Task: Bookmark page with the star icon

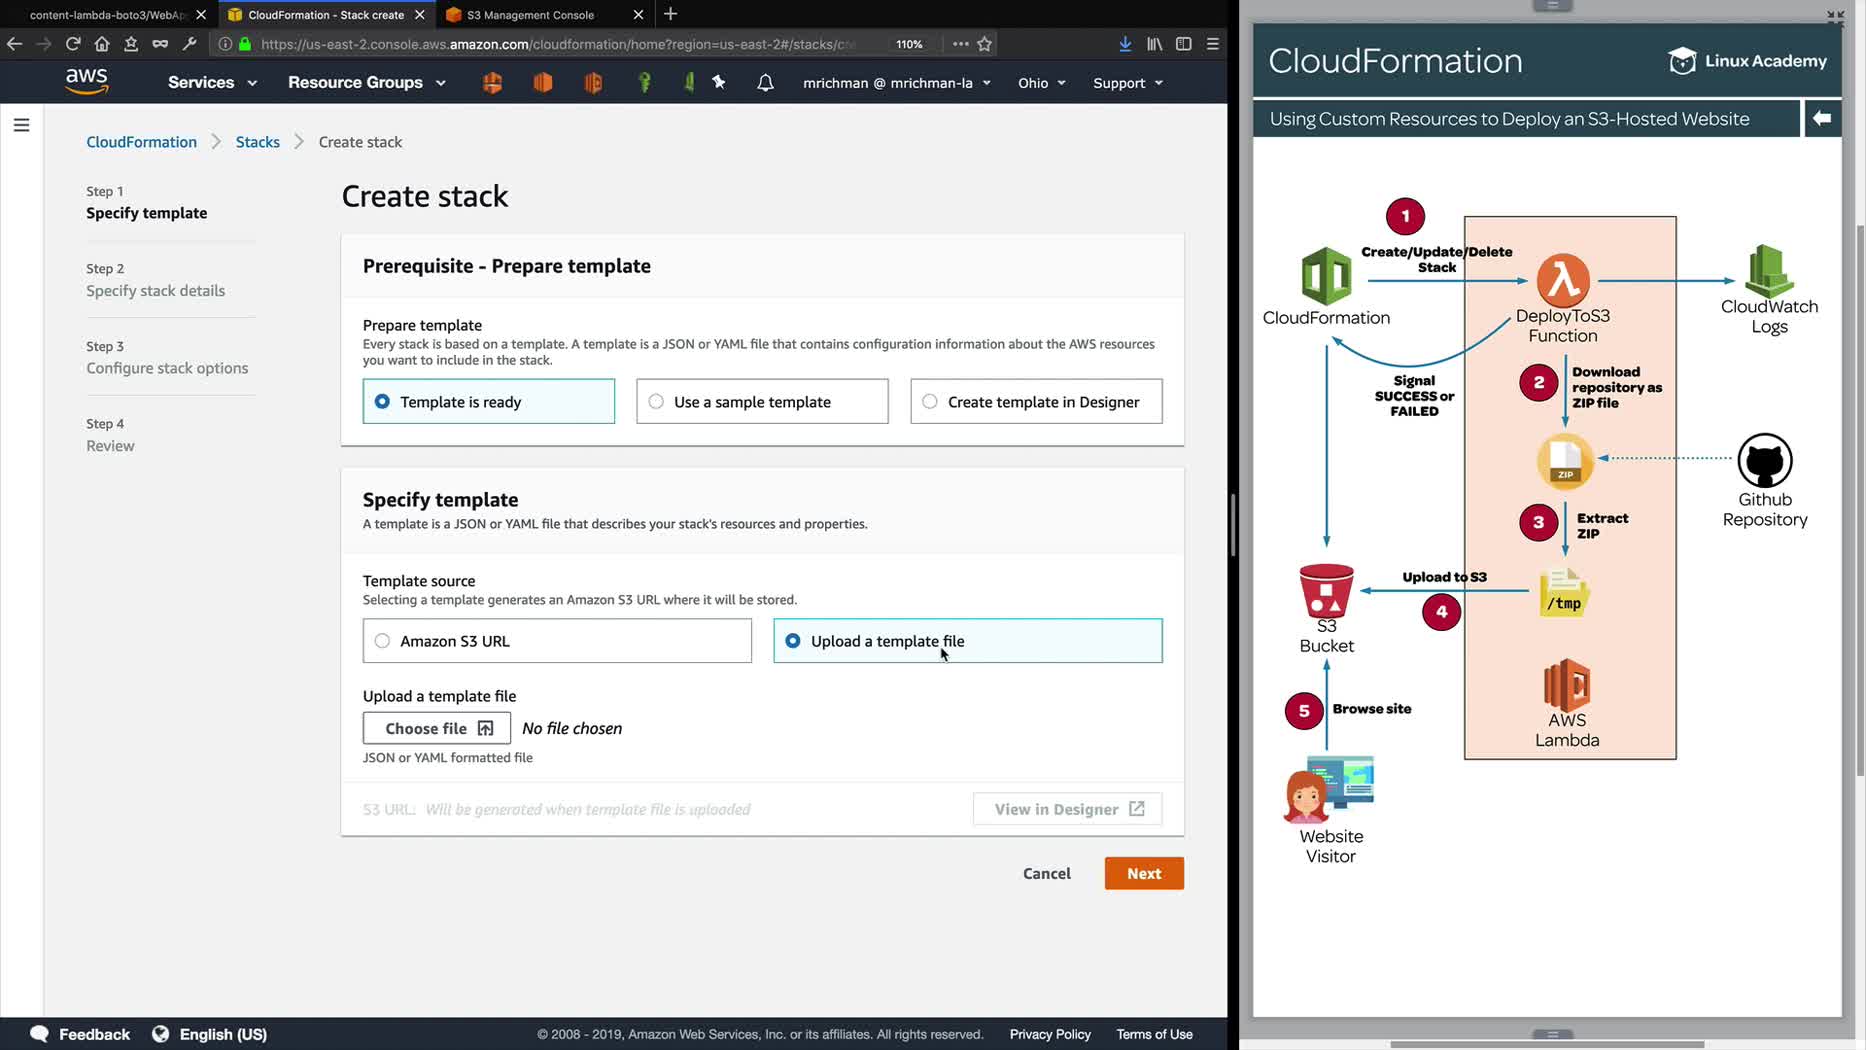Action: tap(985, 44)
